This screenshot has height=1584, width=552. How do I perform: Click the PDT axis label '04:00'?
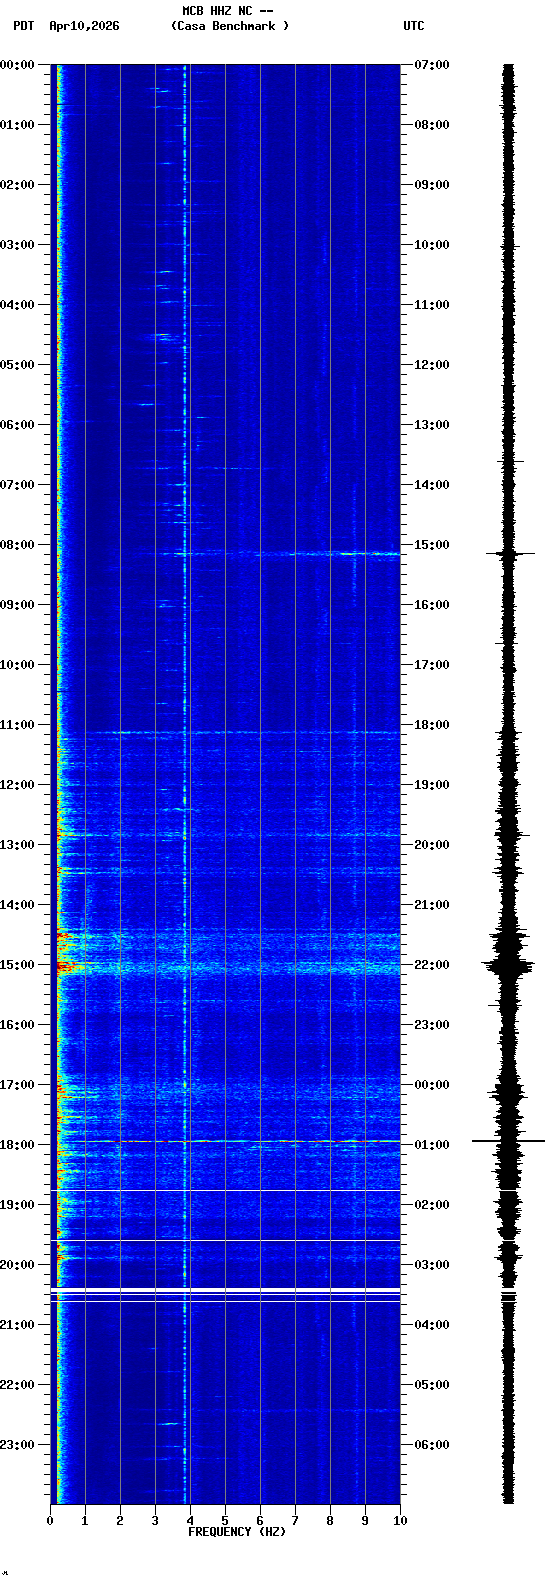[x=17, y=305]
